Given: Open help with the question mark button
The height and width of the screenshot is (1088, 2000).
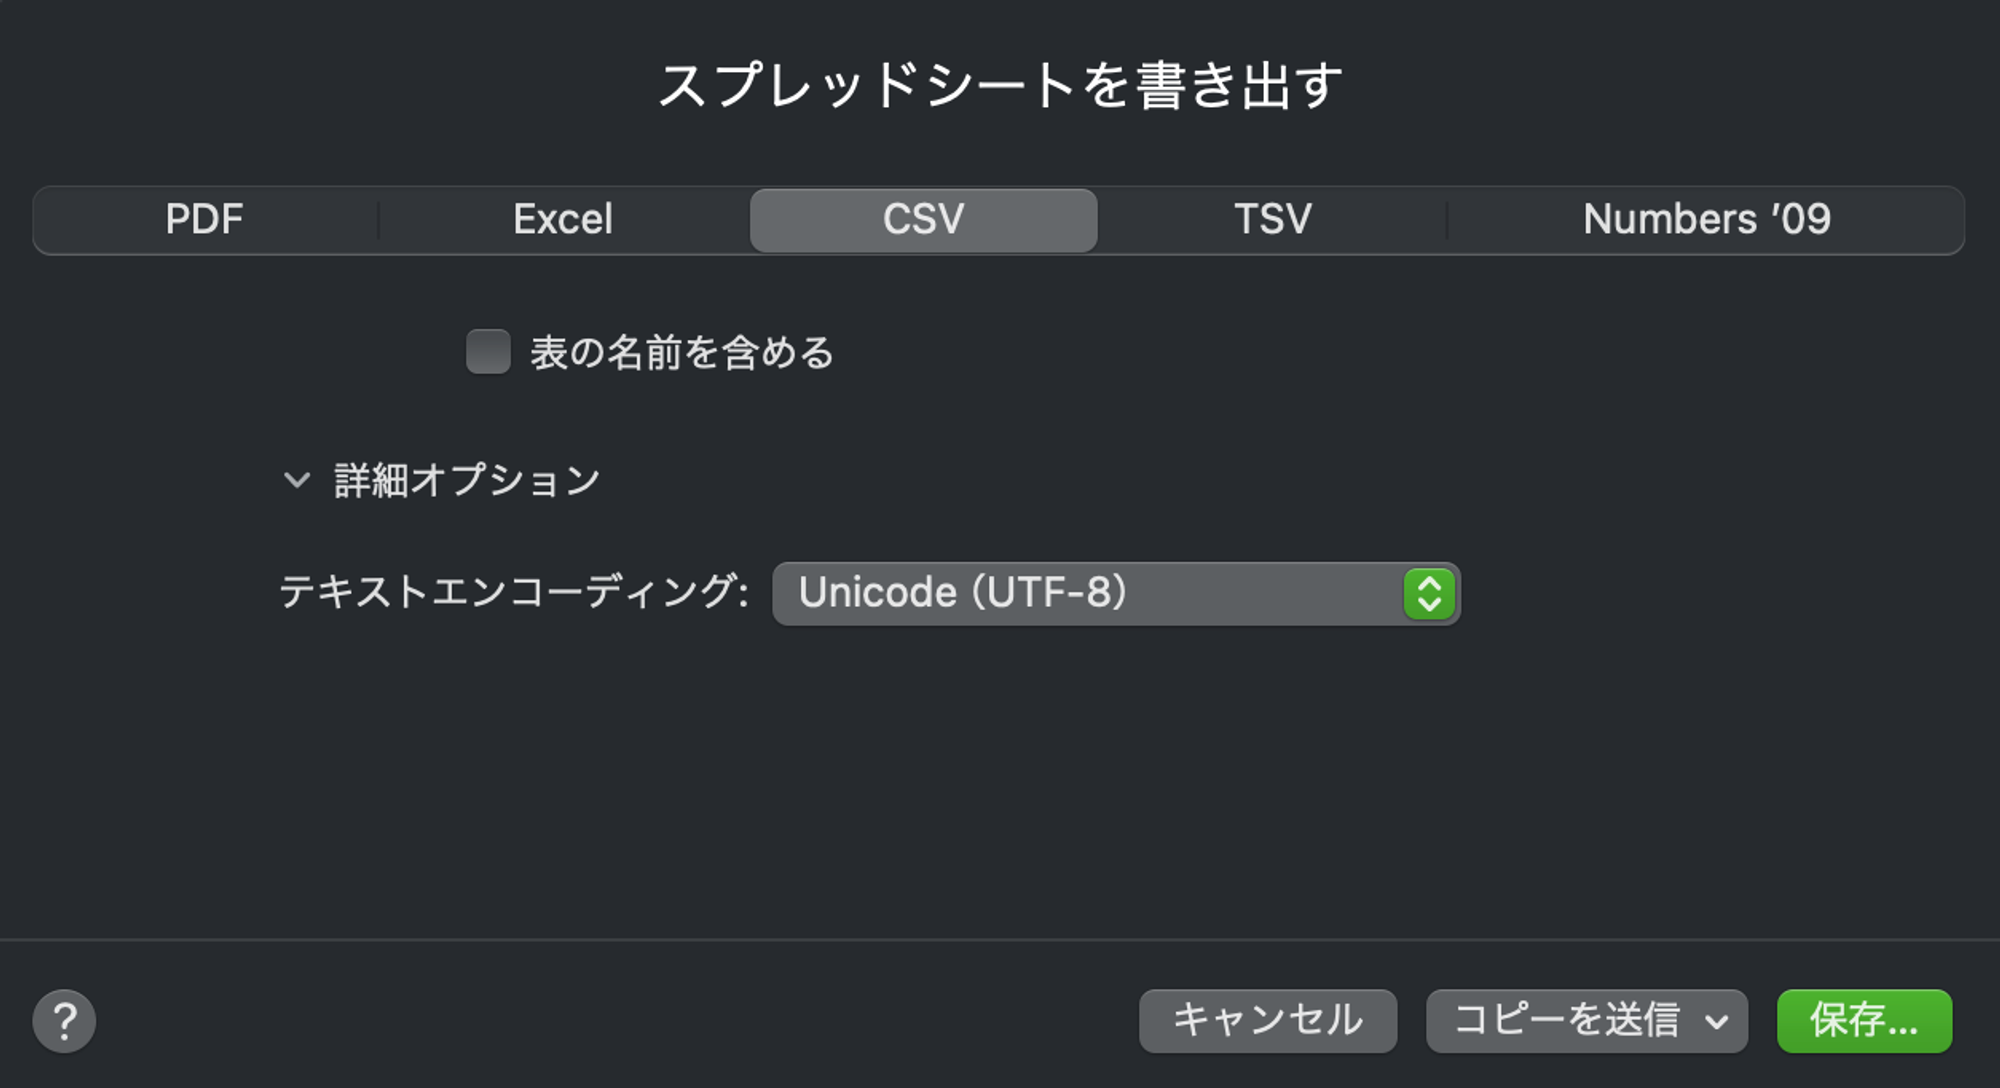Looking at the screenshot, I should click(64, 1021).
